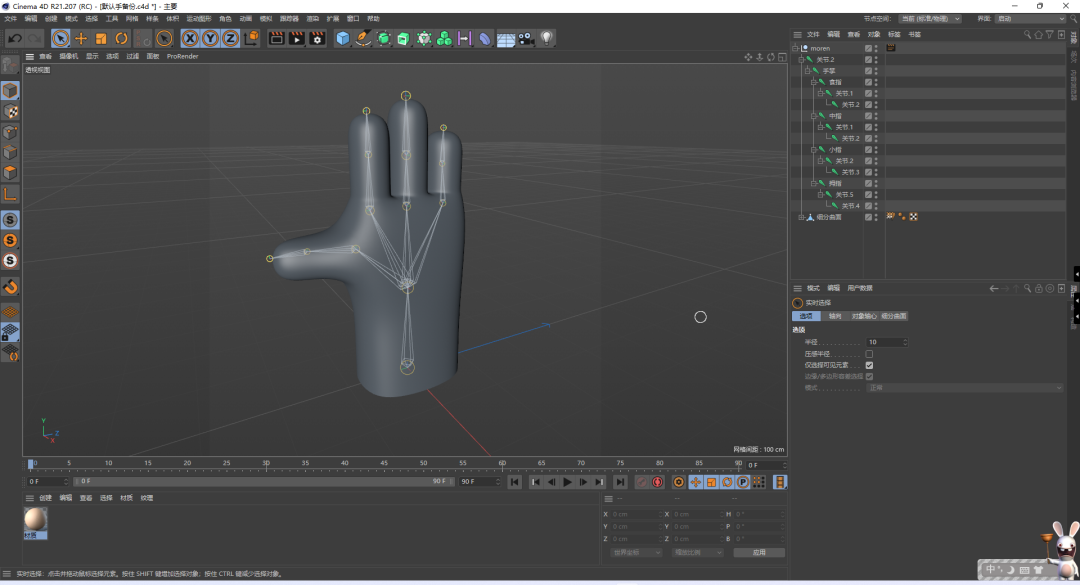
Task: Click the camera object icon
Action: coord(526,38)
